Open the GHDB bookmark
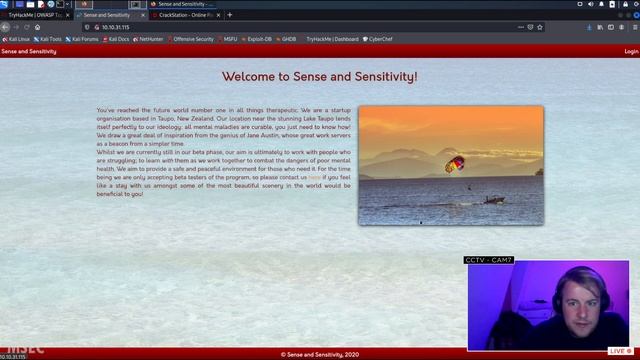640x360 pixels. click(286, 39)
